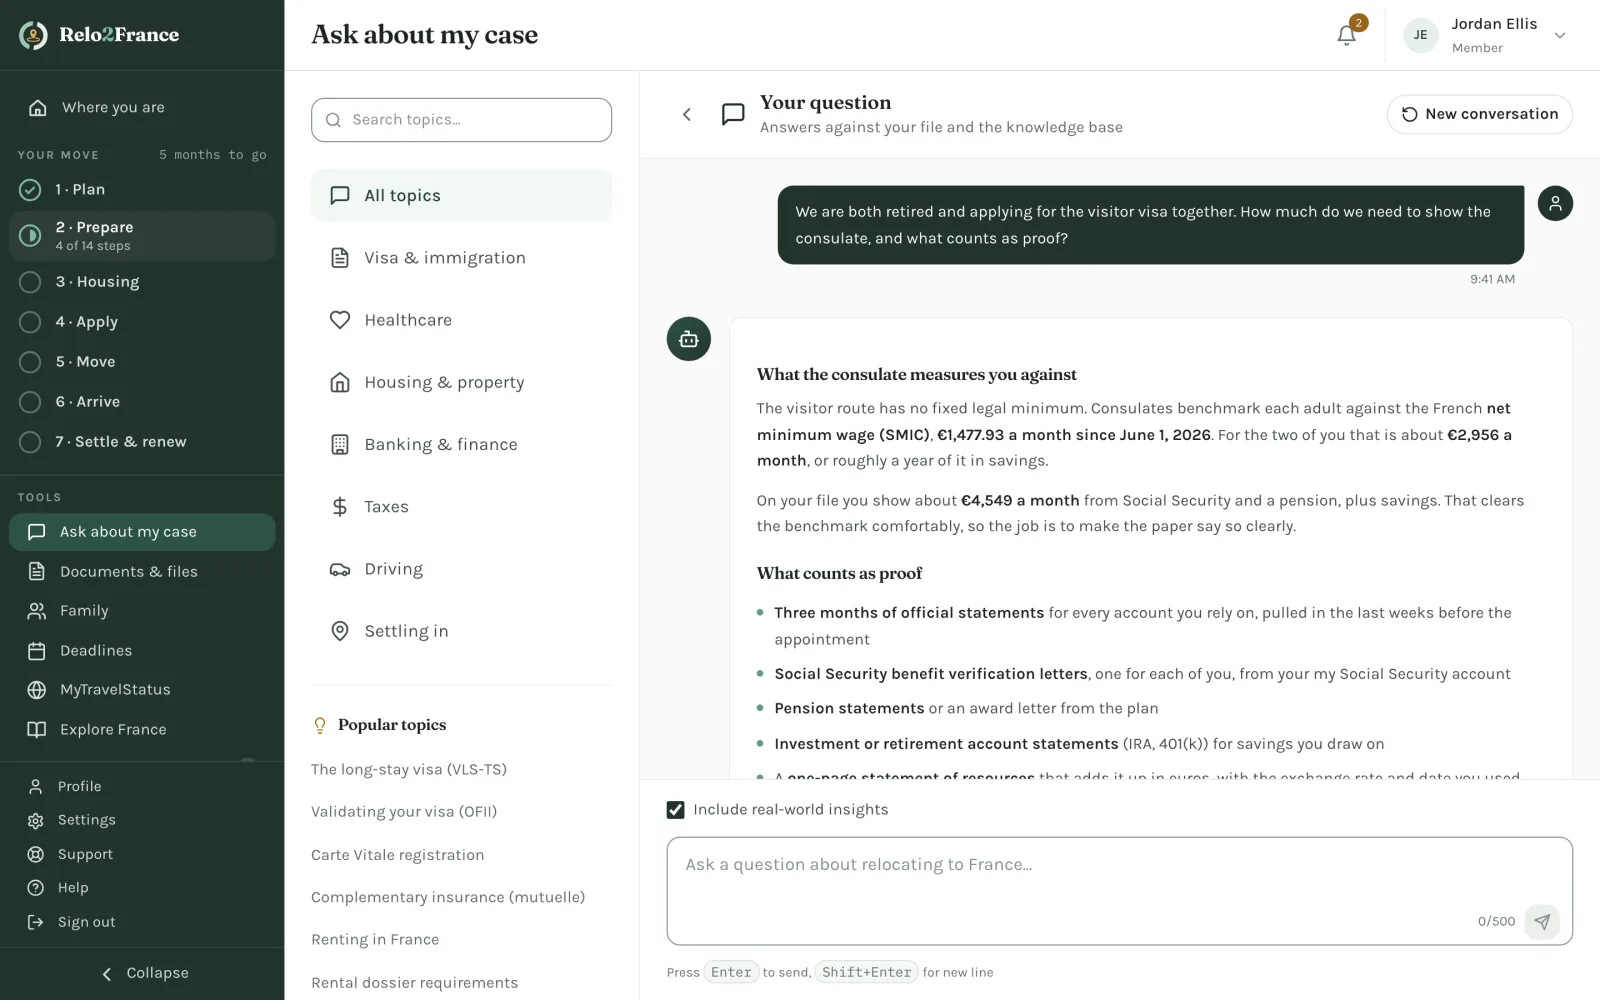The width and height of the screenshot is (1600, 1000).
Task: Send the question with paper plane icon
Action: pyautogui.click(x=1542, y=921)
